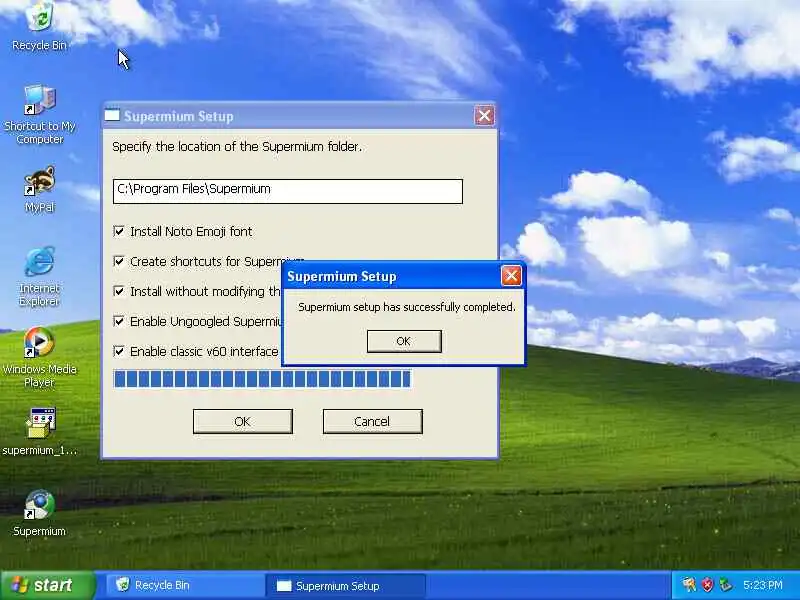Toggle Install Noto Emoji font checkbox
The width and height of the screenshot is (800, 600).
(x=119, y=231)
